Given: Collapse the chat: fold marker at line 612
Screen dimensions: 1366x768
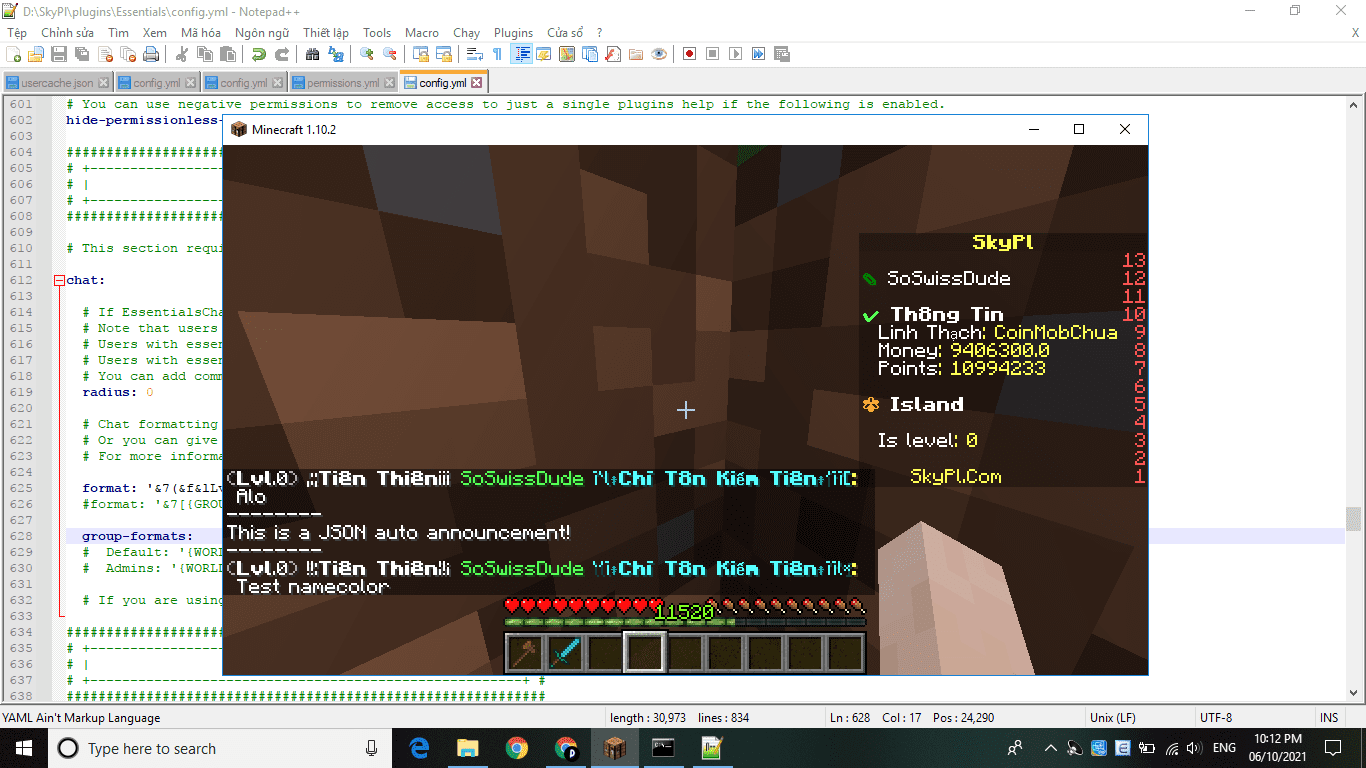Looking at the screenshot, I should point(60,280).
